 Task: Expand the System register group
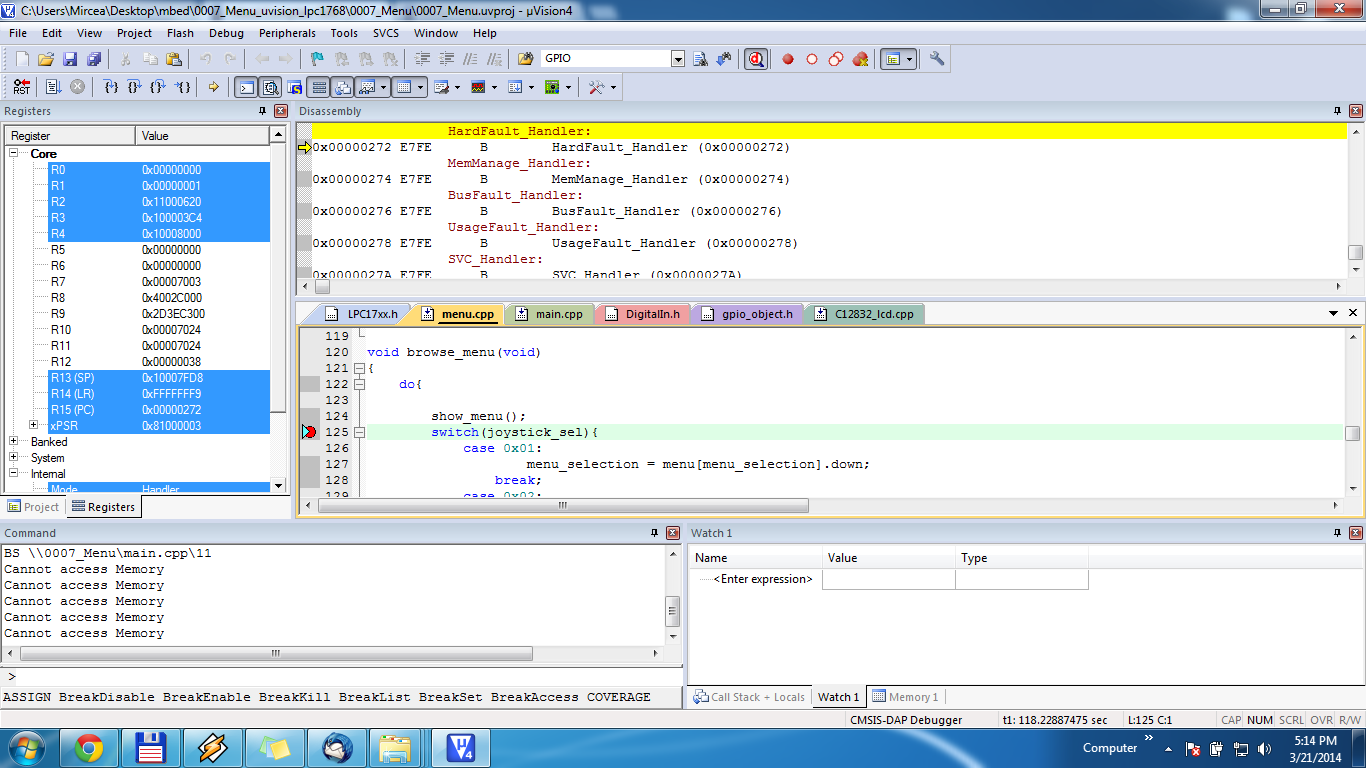point(14,458)
